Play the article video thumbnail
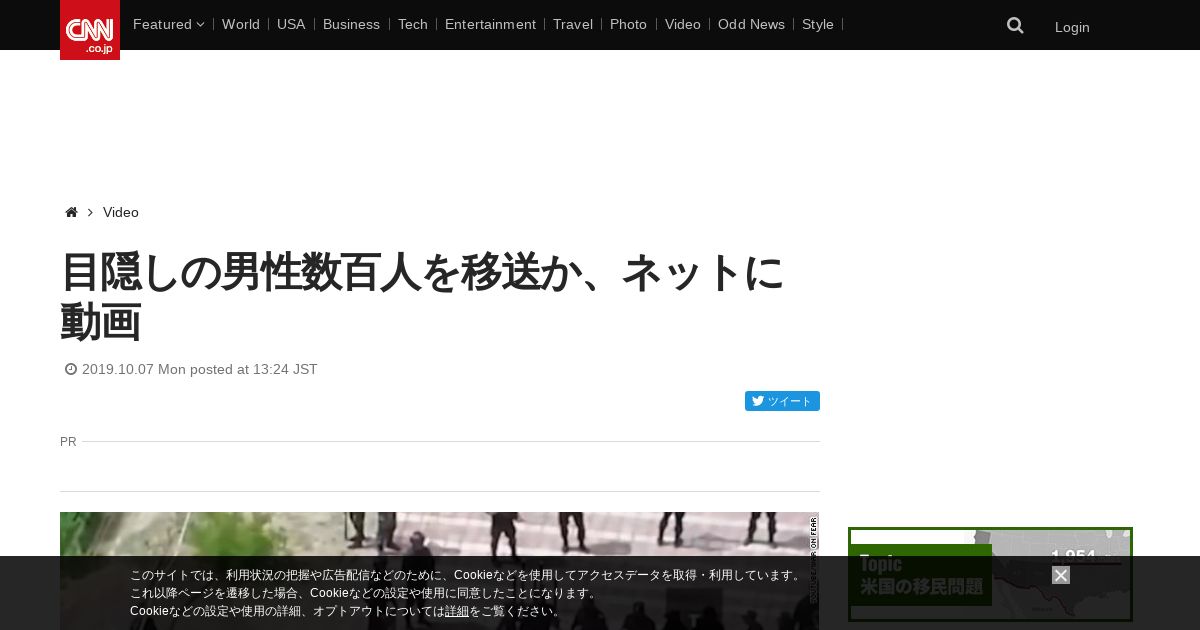The width and height of the screenshot is (1200, 630). tap(439, 571)
